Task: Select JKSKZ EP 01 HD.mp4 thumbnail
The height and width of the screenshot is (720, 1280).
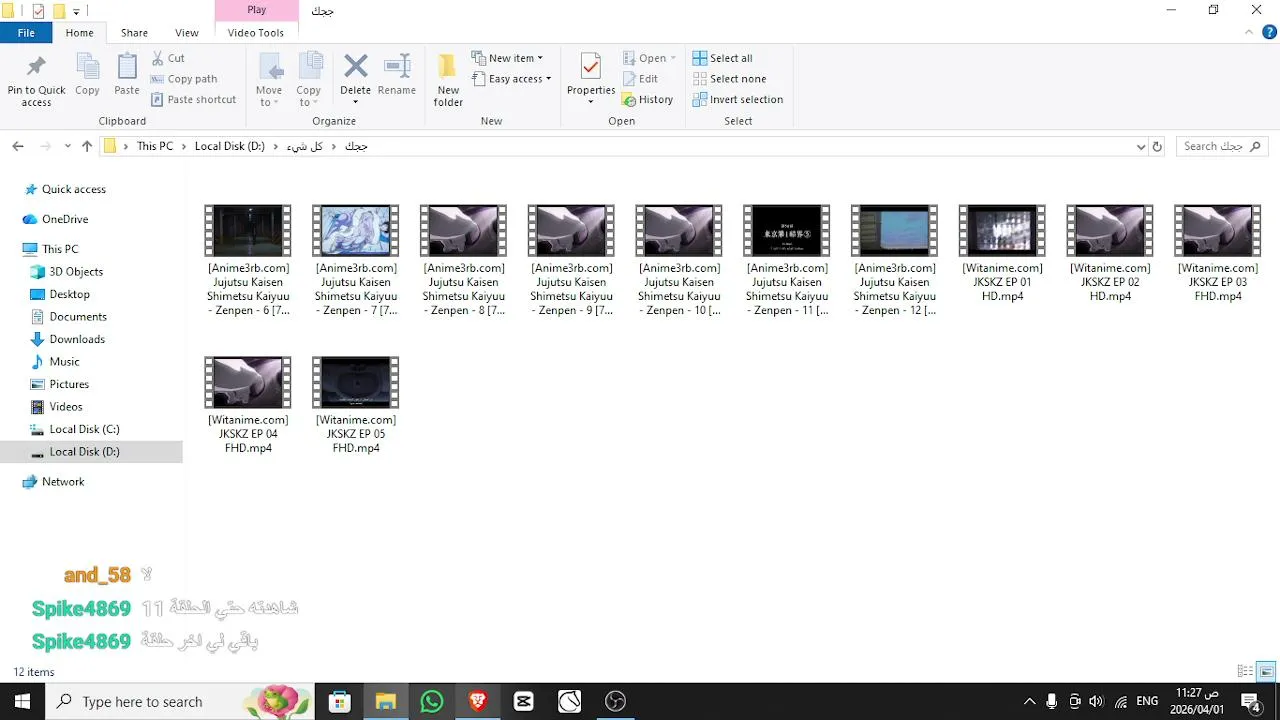Action: (1002, 231)
